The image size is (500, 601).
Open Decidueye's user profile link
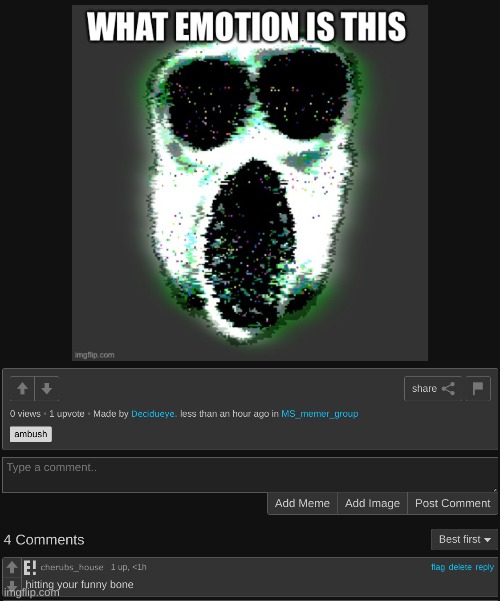tap(154, 414)
